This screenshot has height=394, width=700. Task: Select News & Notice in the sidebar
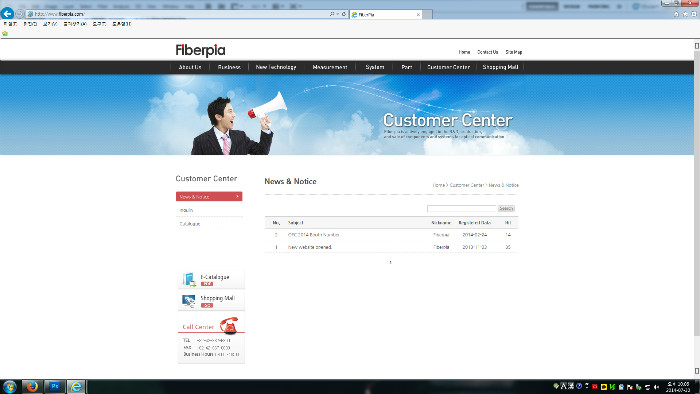tap(209, 196)
